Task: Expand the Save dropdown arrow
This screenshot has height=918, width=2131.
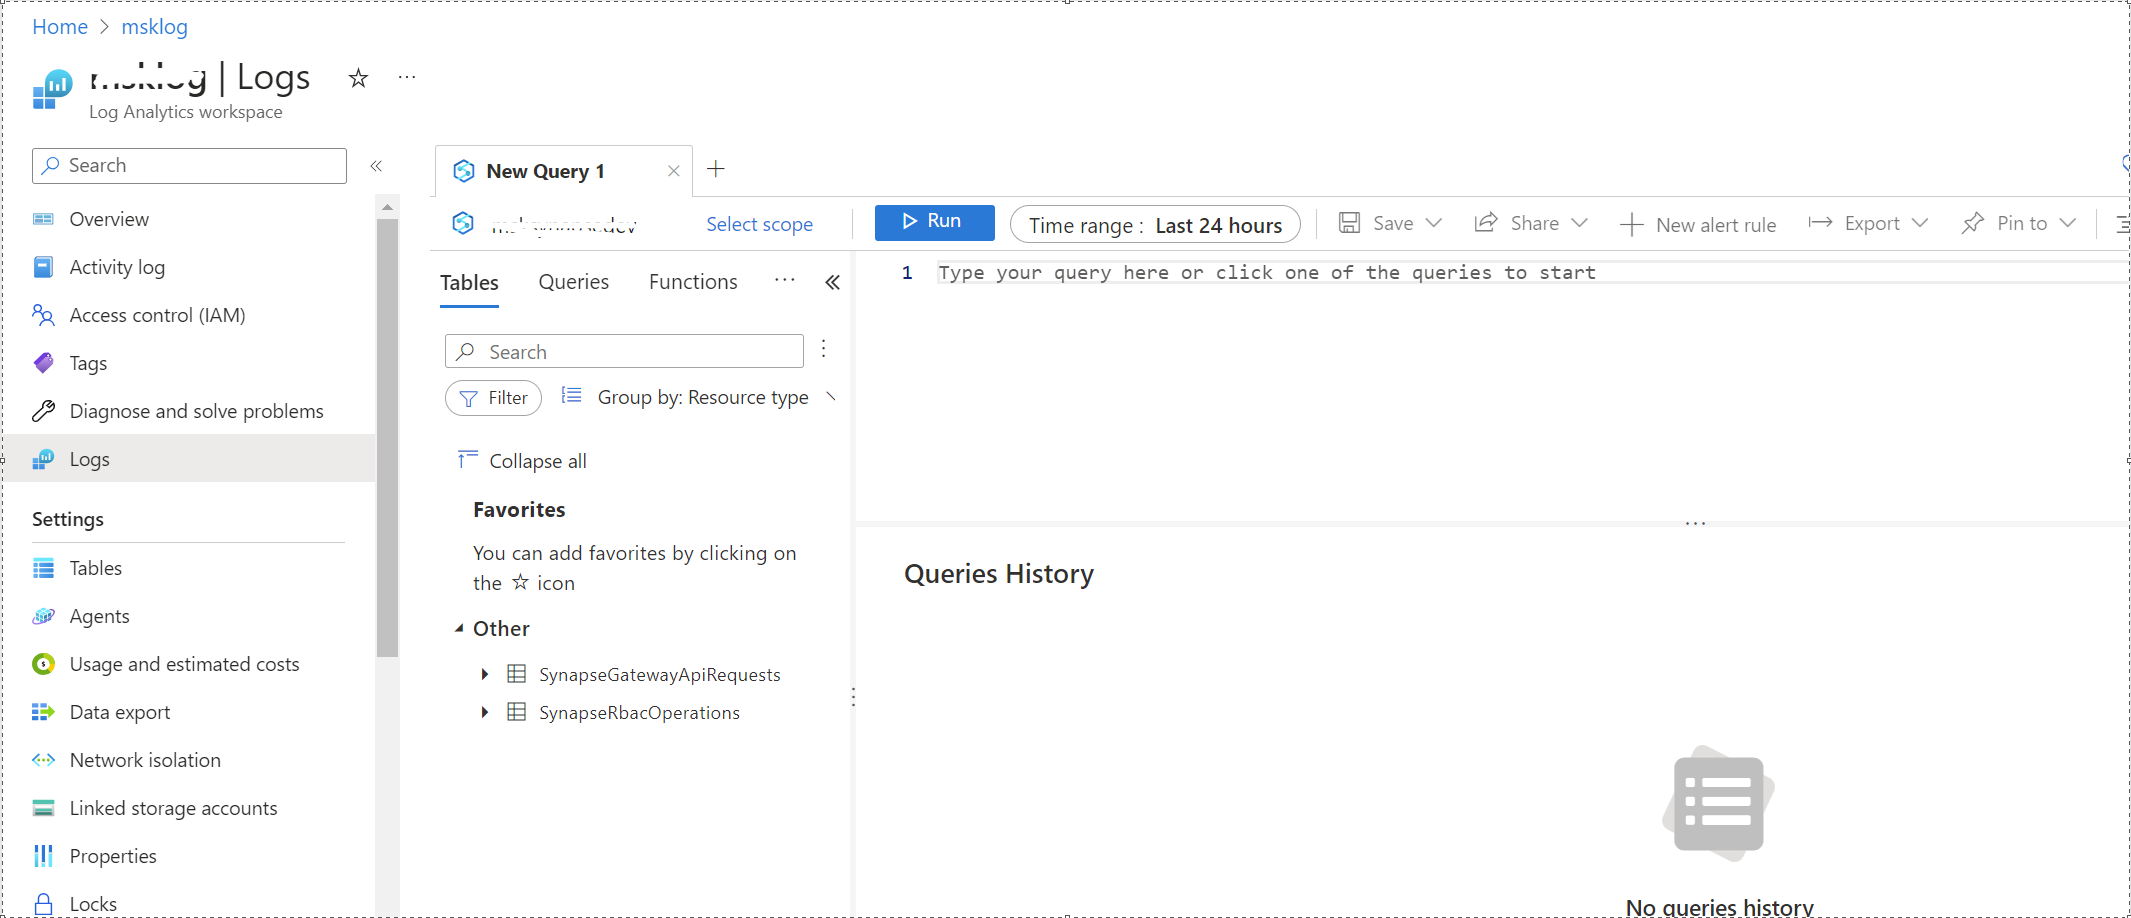Action: (1434, 223)
